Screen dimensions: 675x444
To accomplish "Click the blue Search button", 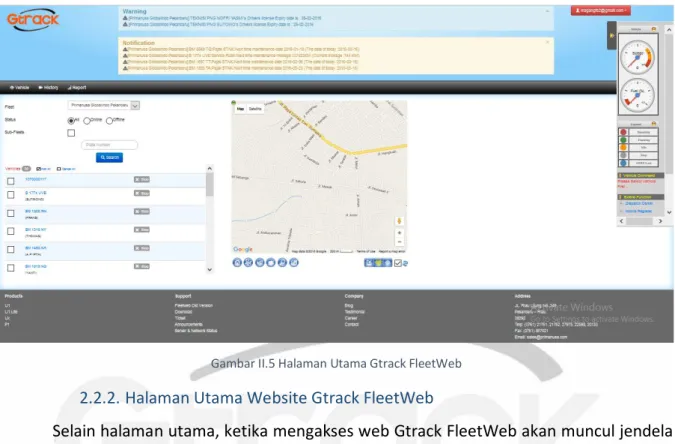I will click(x=109, y=158).
